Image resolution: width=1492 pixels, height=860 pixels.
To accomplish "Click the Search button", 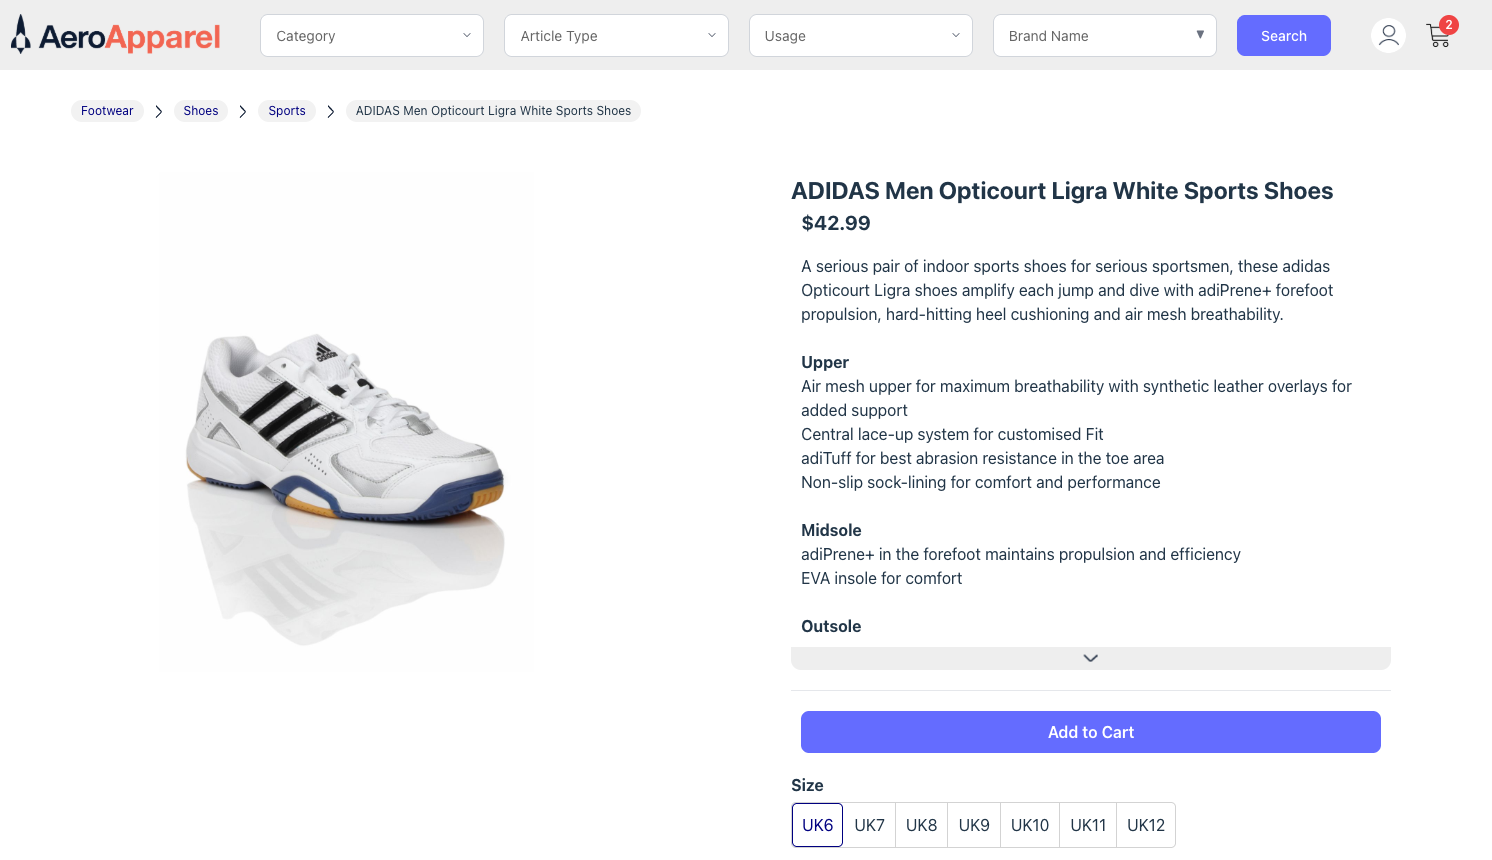I will [x=1283, y=35].
